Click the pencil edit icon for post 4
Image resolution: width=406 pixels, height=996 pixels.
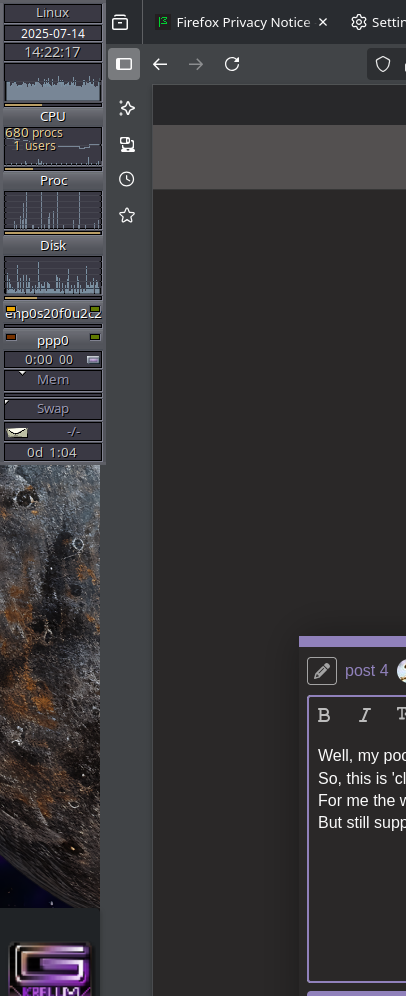pyautogui.click(x=322, y=671)
